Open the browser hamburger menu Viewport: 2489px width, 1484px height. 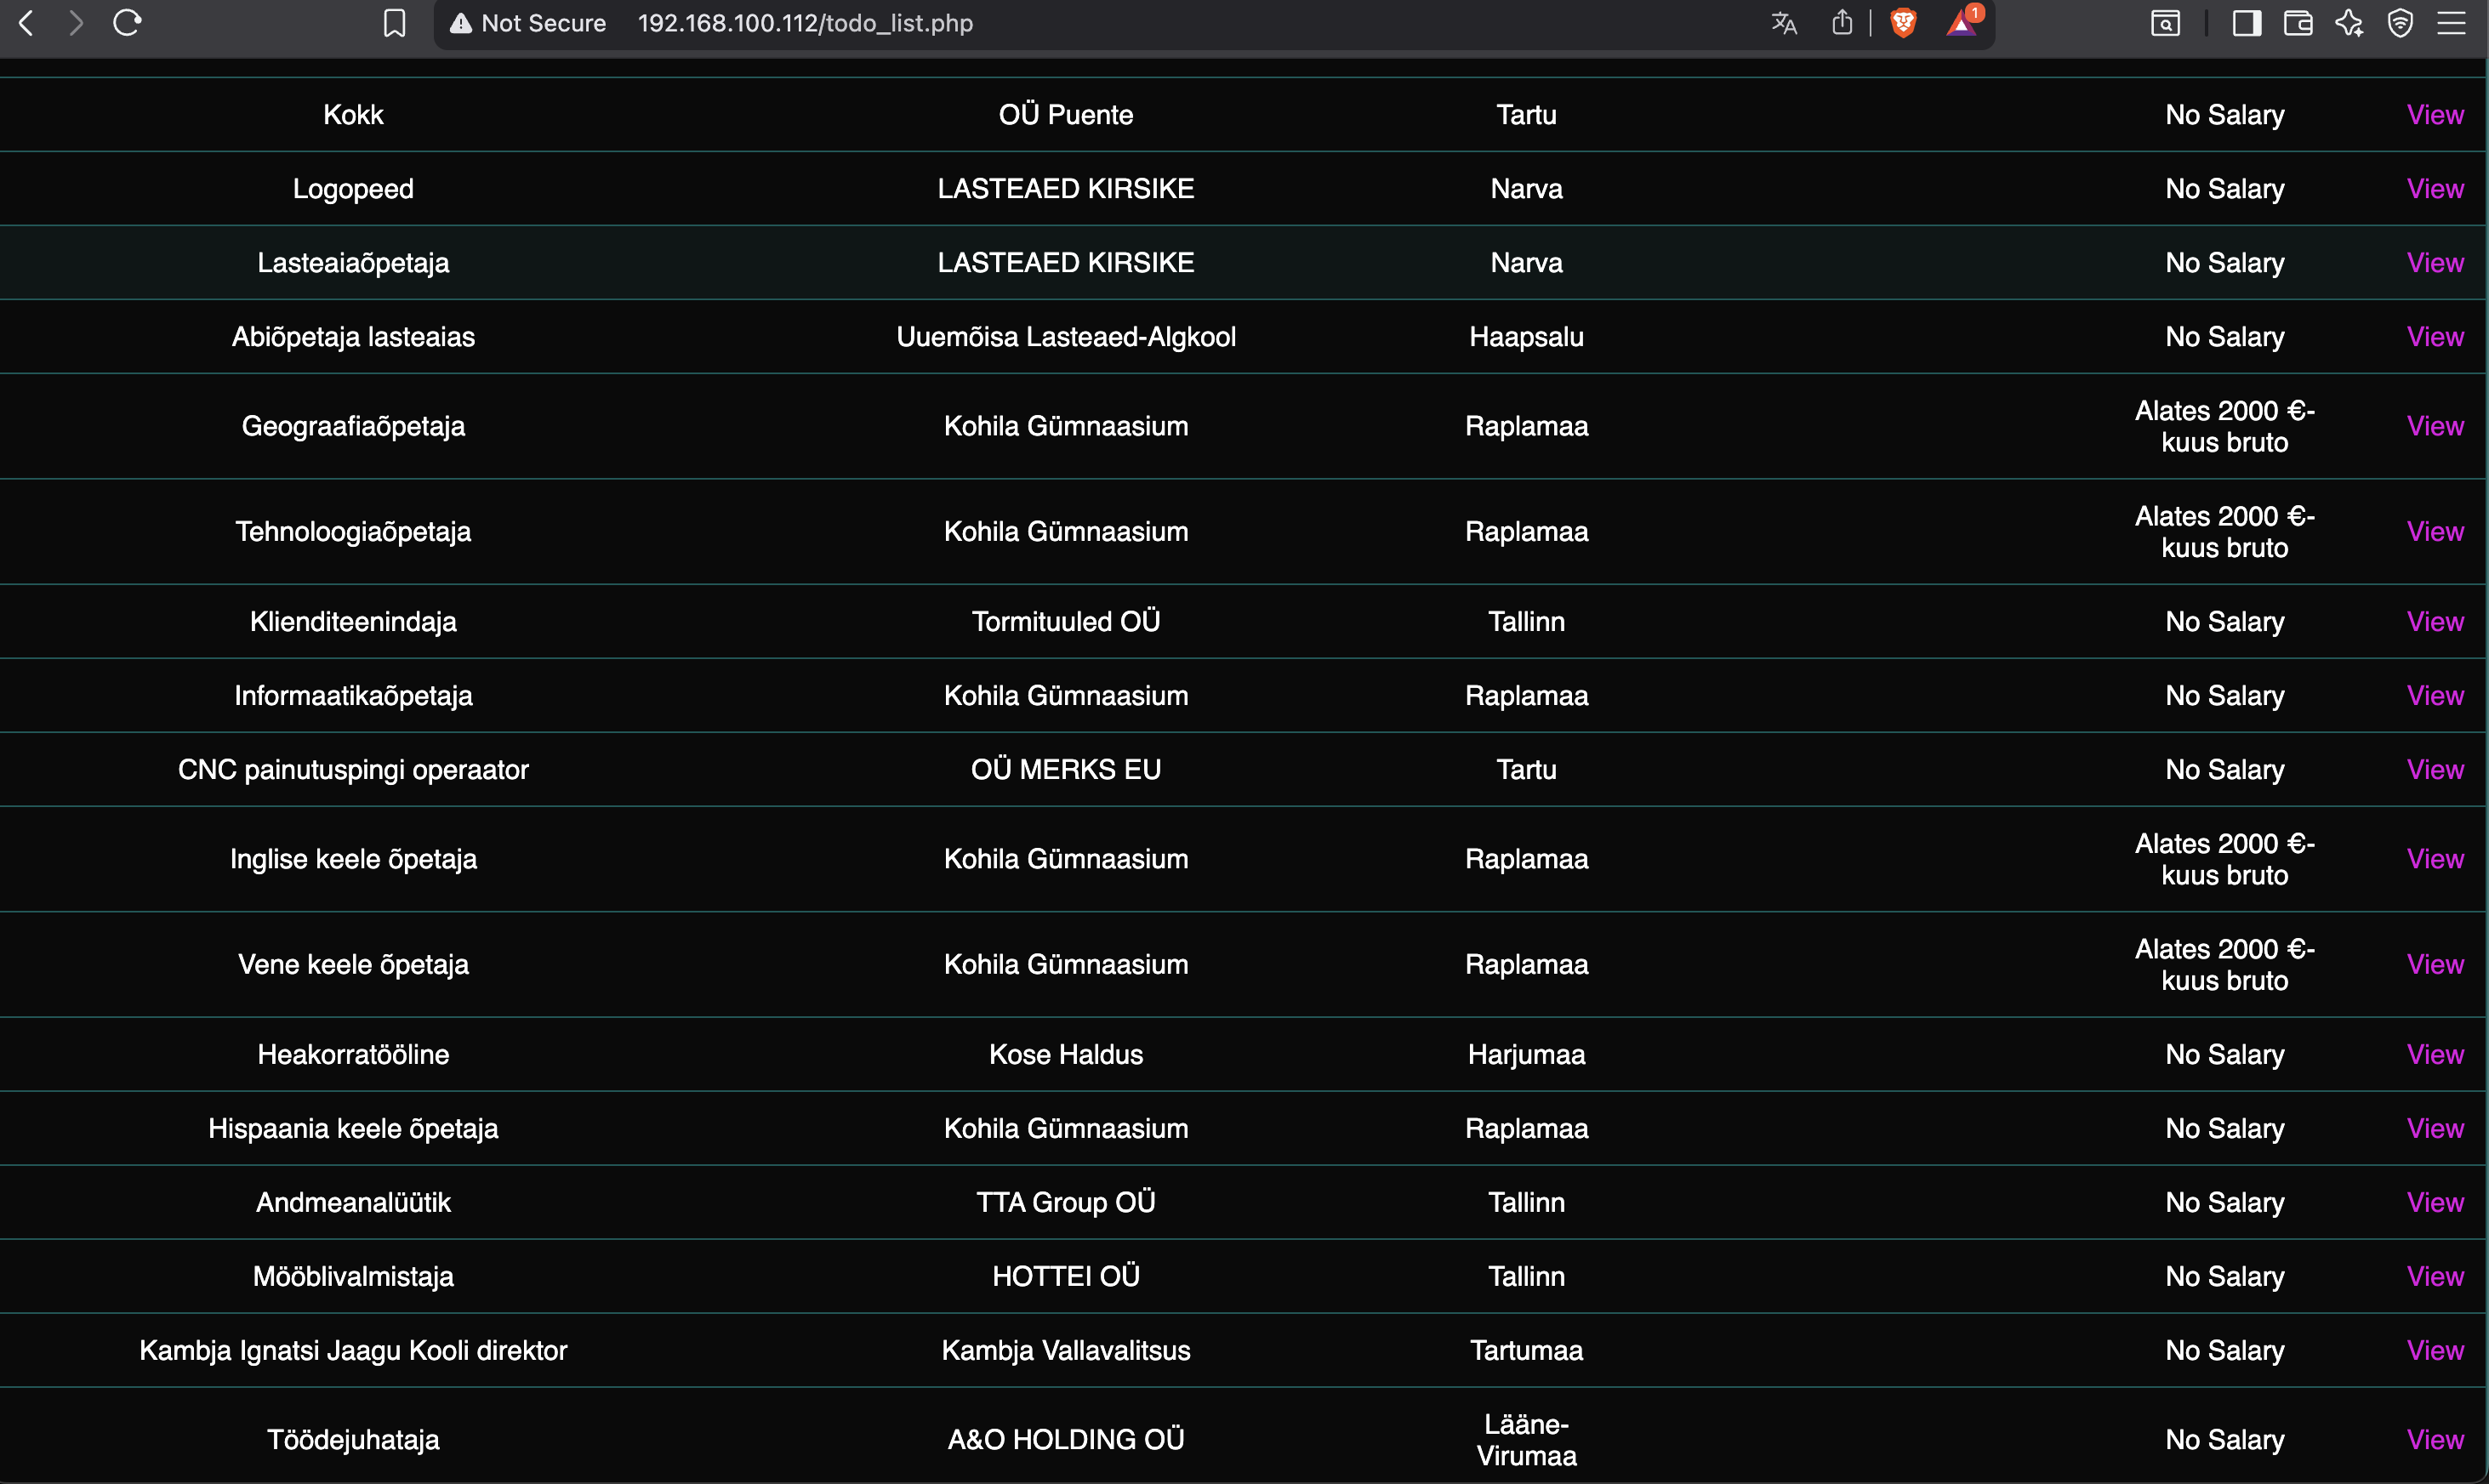[2452, 23]
